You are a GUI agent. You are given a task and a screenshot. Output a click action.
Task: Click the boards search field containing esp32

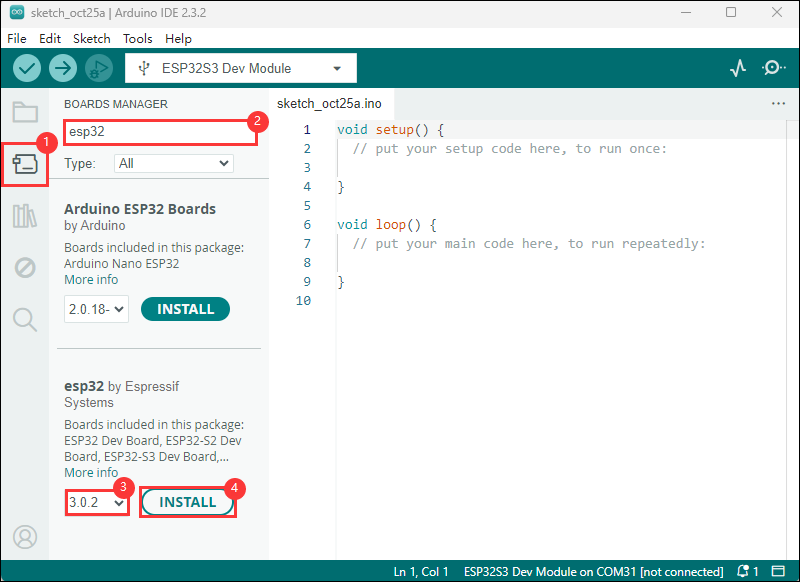[x=160, y=132]
